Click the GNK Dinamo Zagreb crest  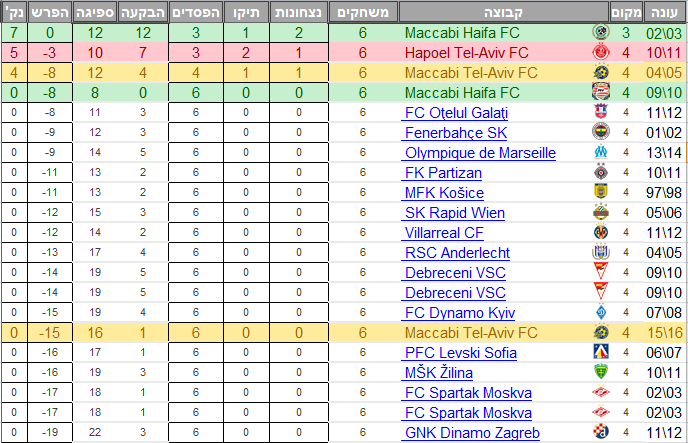pos(600,432)
